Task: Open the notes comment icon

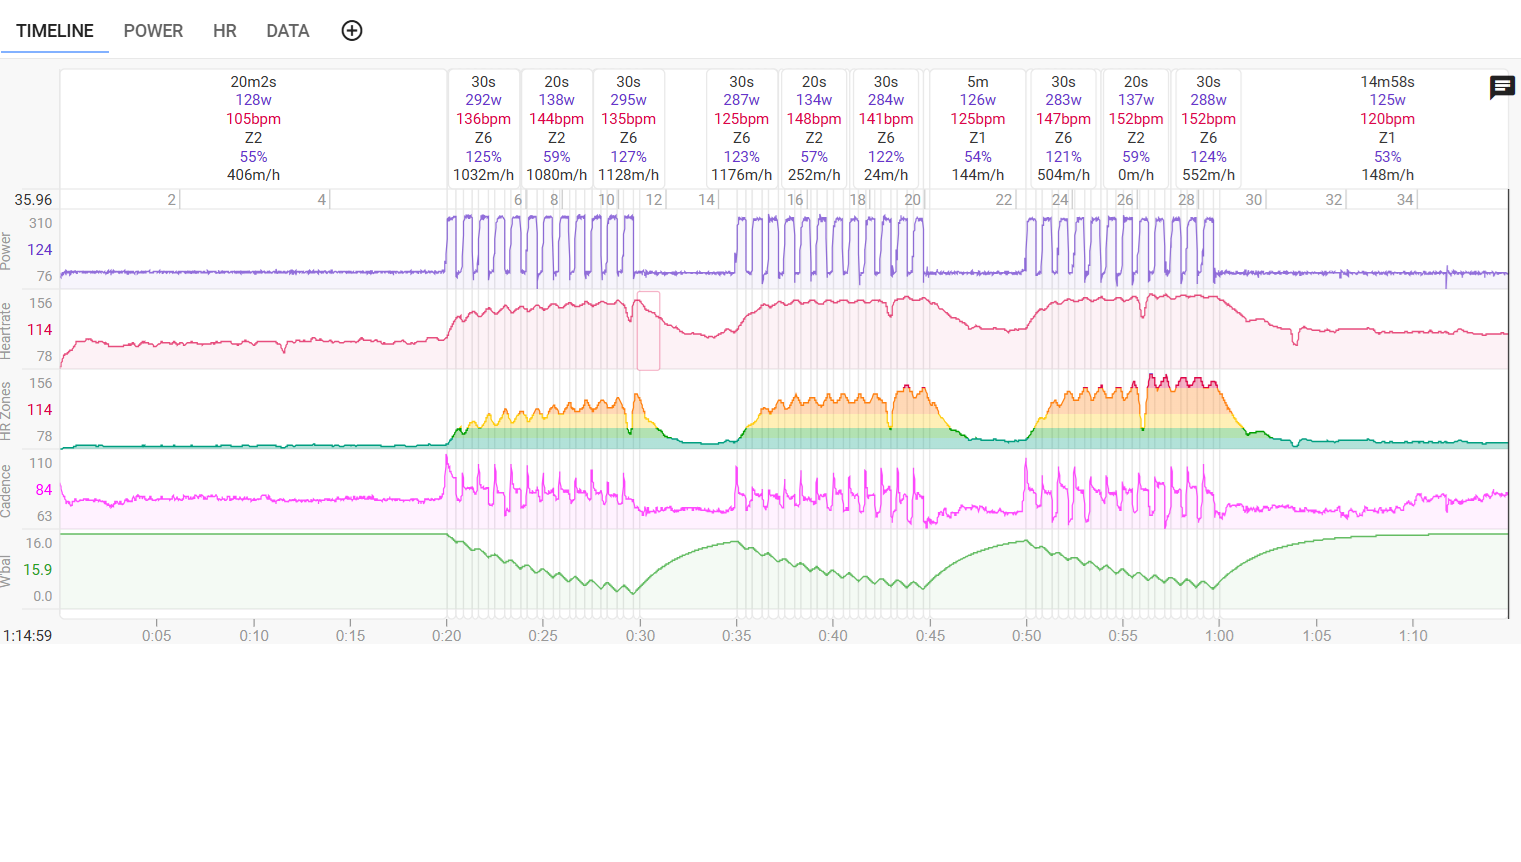Action: pyautogui.click(x=1501, y=88)
